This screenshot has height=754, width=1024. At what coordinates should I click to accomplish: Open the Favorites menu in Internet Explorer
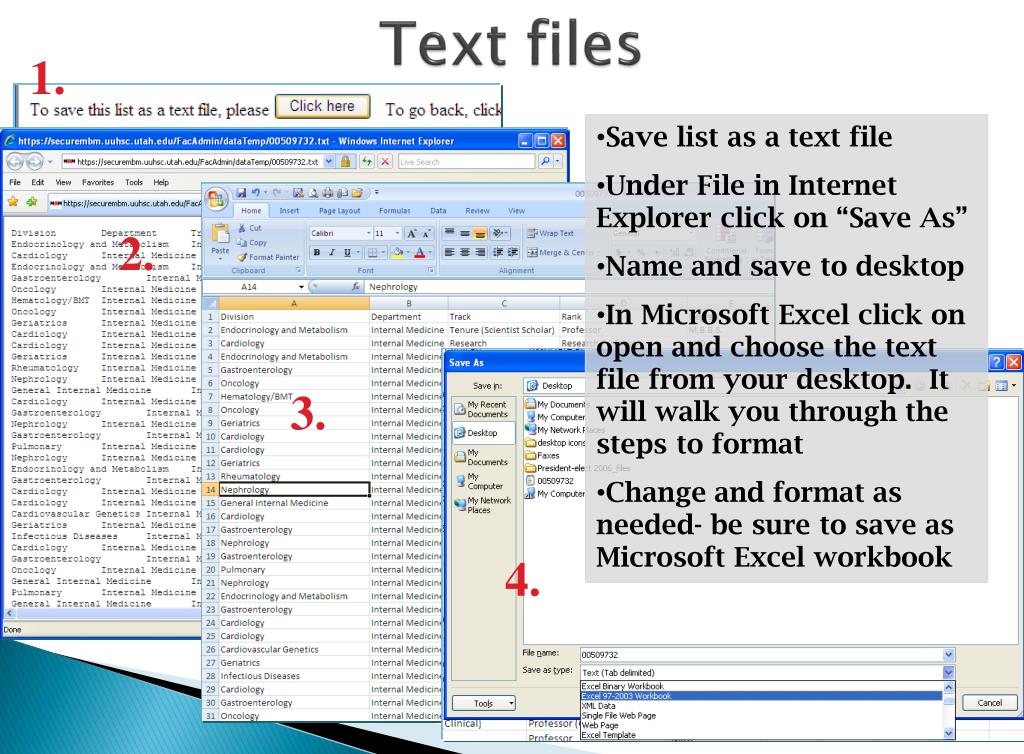[x=98, y=182]
